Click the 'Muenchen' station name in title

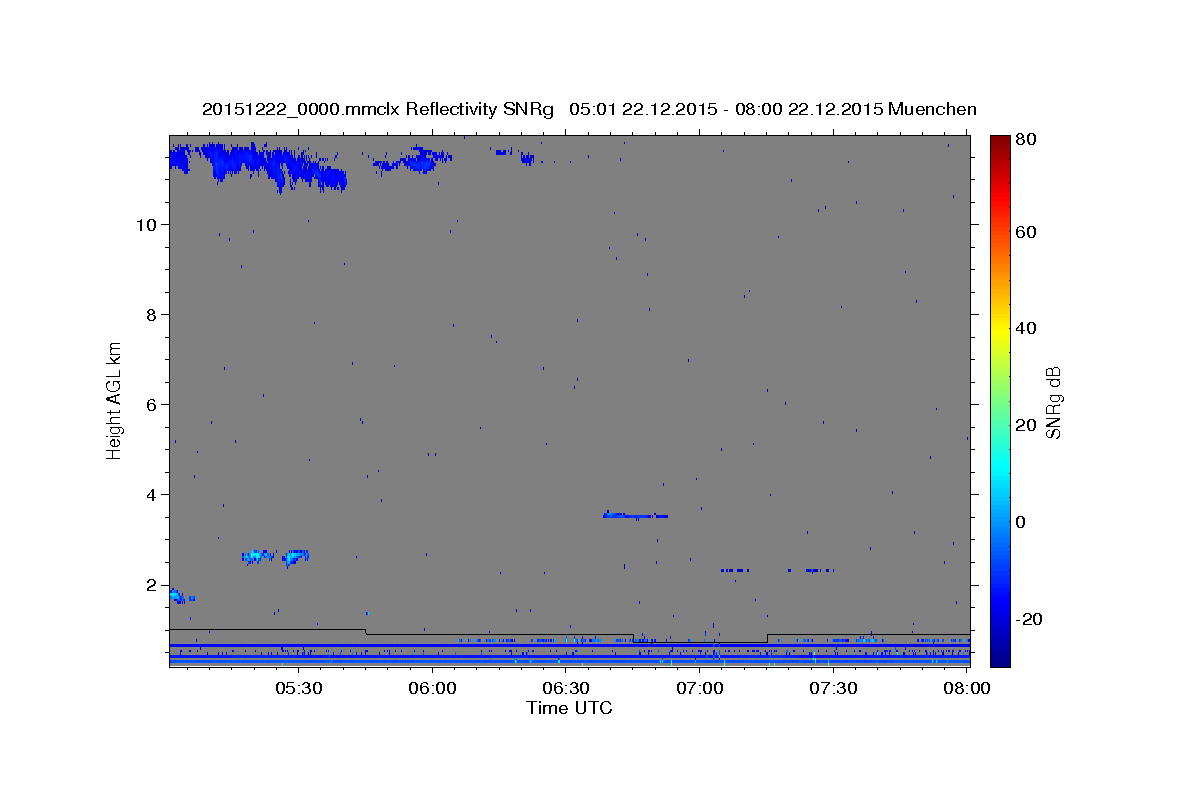pyautogui.click(x=932, y=109)
